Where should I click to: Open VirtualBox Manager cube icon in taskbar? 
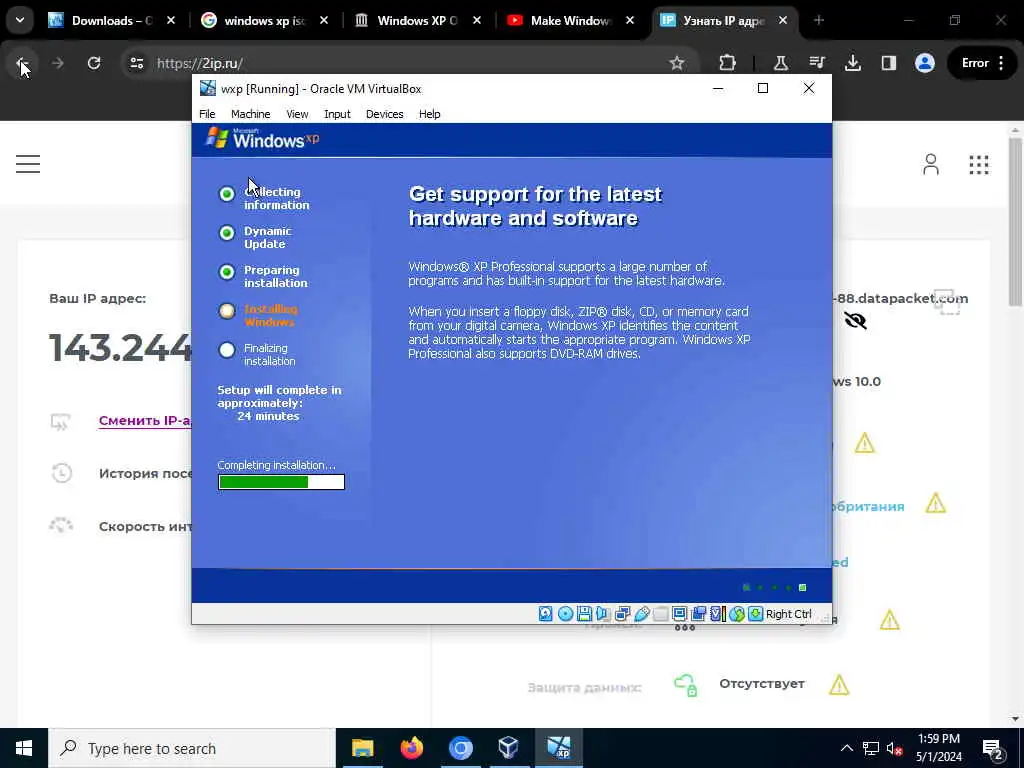click(508, 748)
